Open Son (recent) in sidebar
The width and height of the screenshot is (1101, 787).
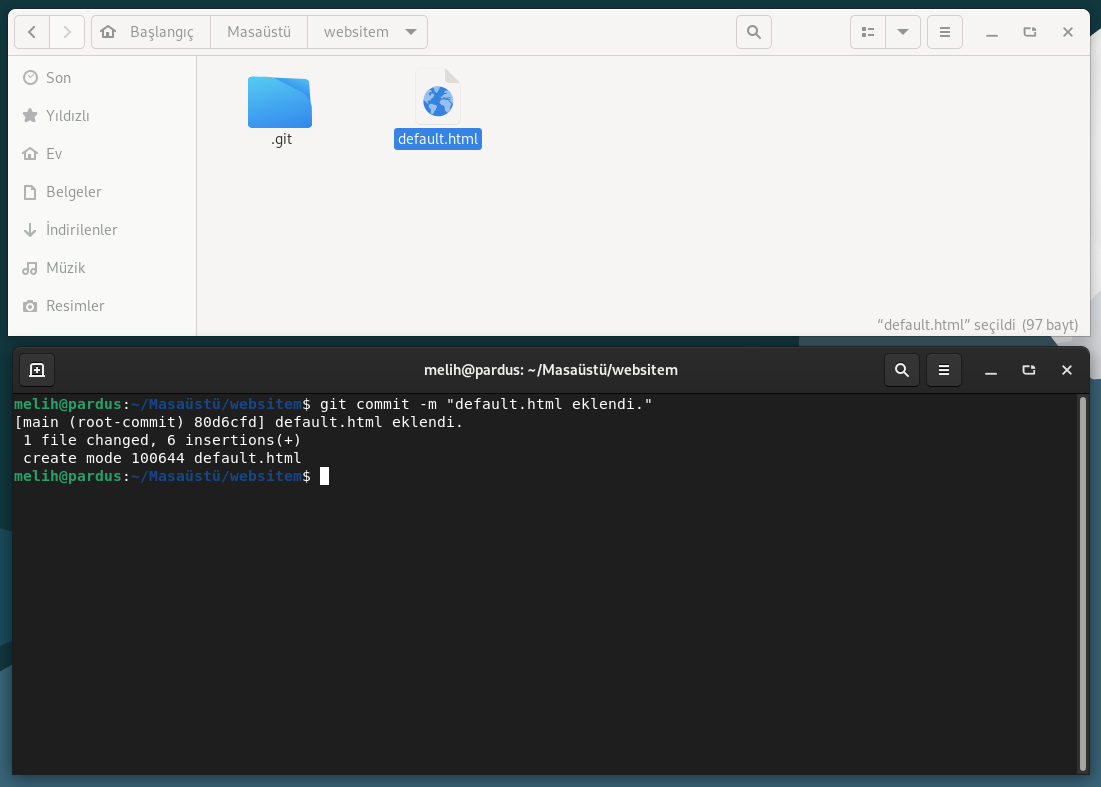(102, 78)
